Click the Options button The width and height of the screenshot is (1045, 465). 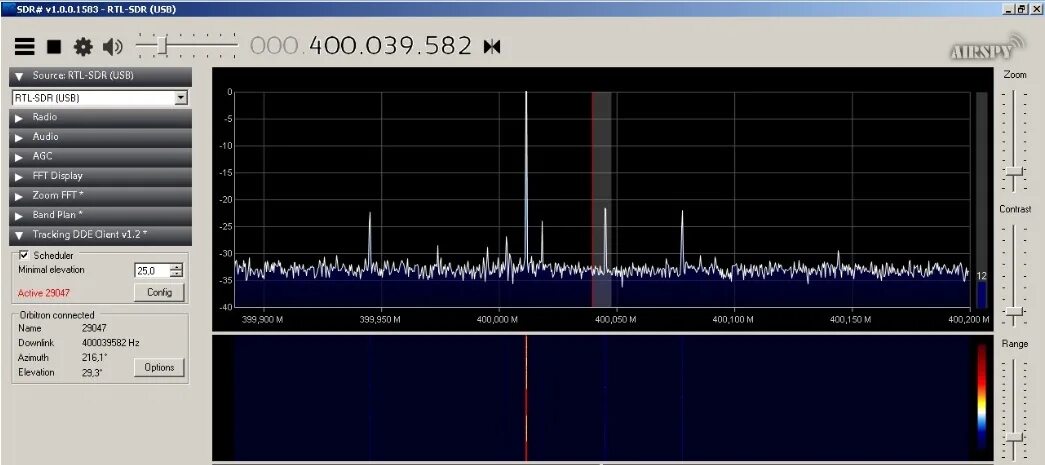(159, 367)
